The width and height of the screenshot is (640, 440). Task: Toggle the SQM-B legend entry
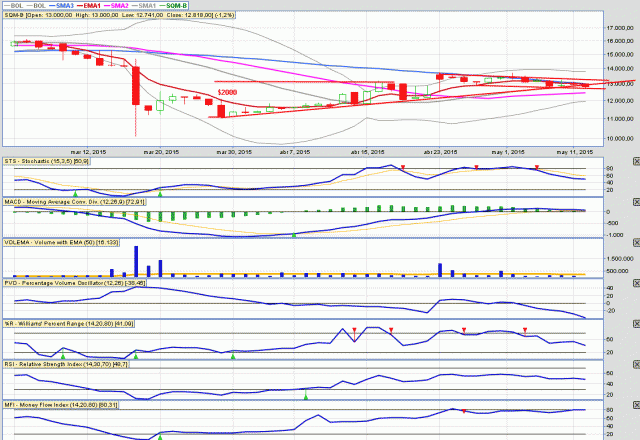pos(173,6)
